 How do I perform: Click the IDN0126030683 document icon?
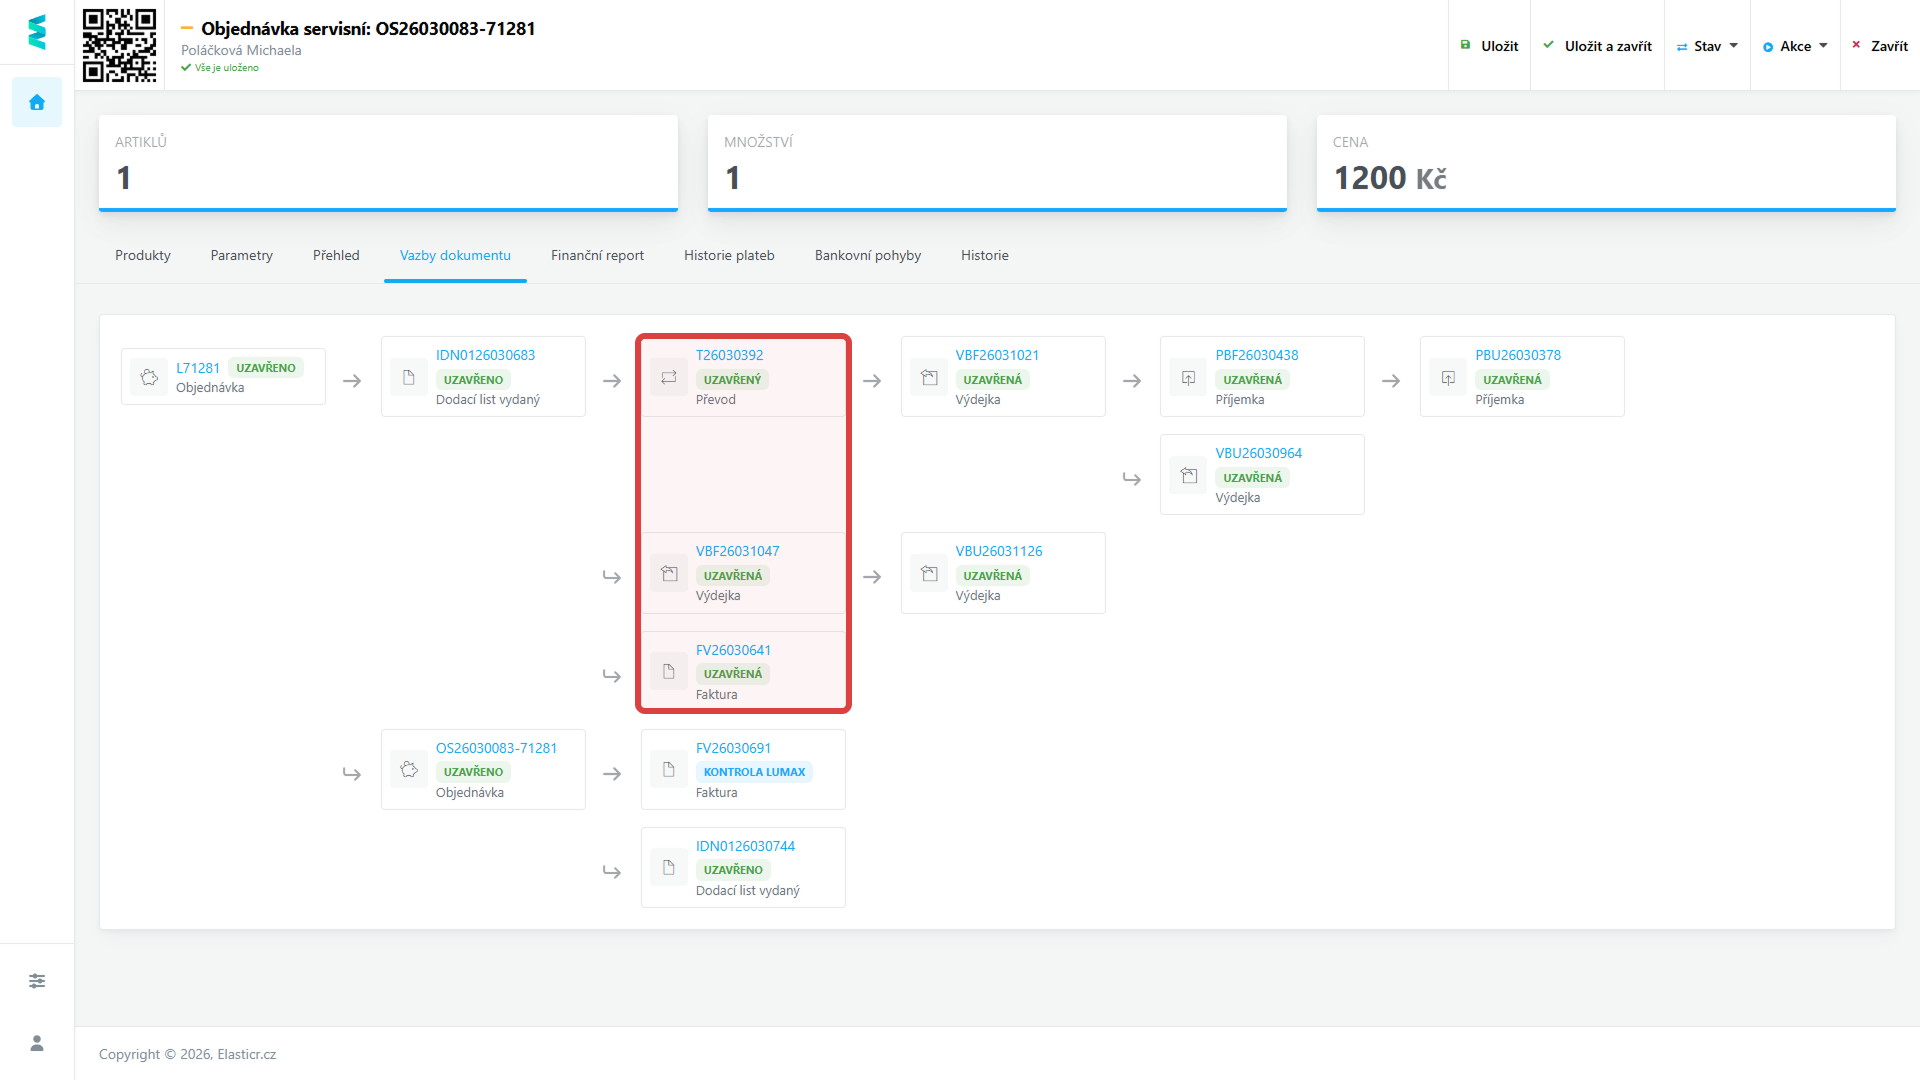[x=409, y=377]
